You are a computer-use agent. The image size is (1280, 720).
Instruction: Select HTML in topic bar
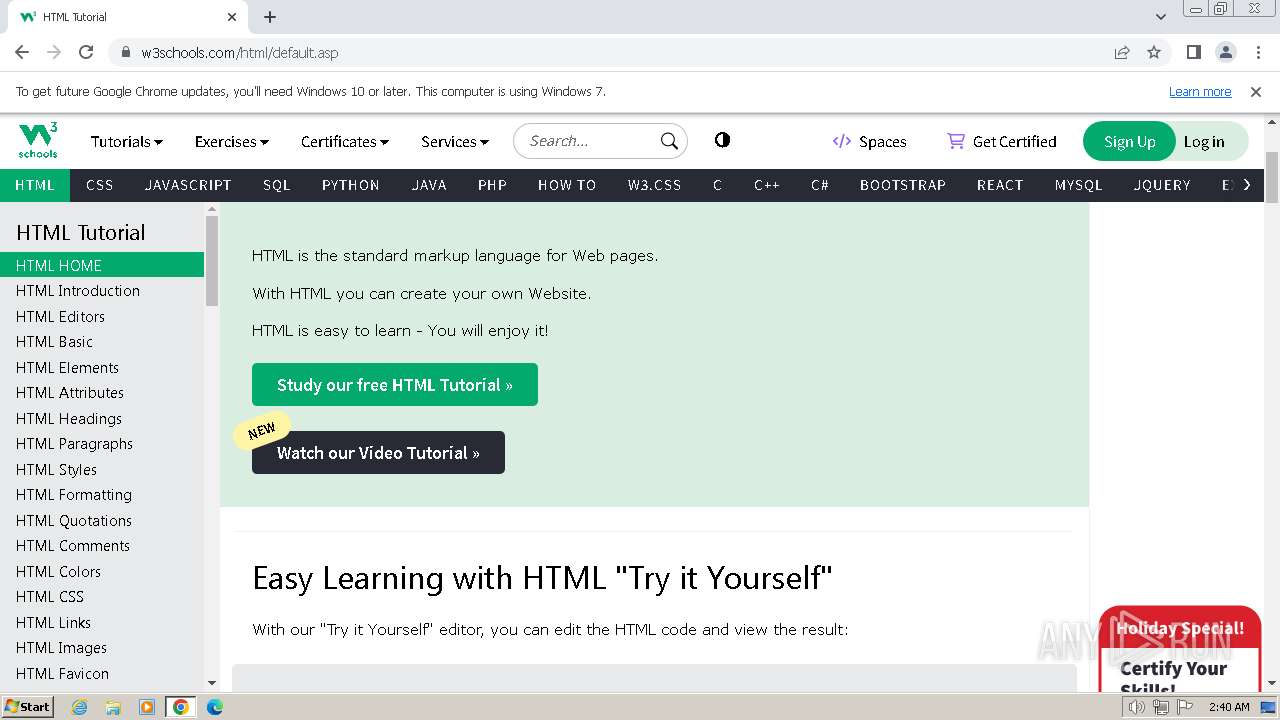point(35,185)
